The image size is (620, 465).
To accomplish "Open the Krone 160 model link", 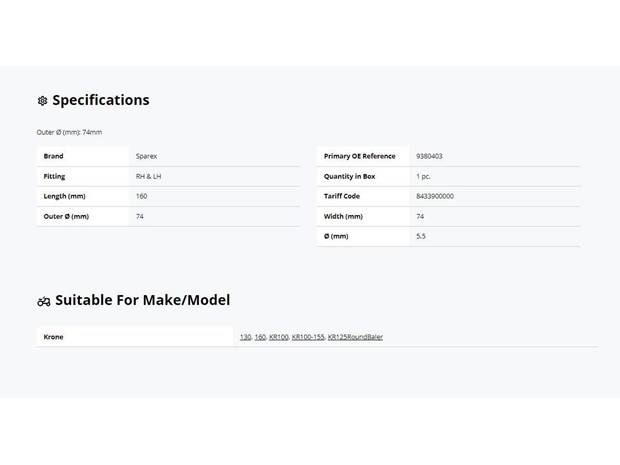I will [x=260, y=337].
